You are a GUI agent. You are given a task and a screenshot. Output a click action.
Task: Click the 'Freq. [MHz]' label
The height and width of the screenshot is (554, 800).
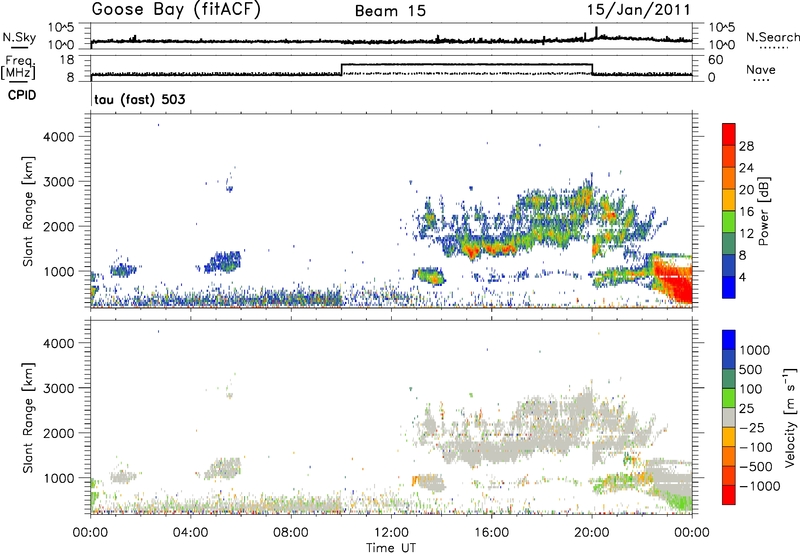click(19, 67)
